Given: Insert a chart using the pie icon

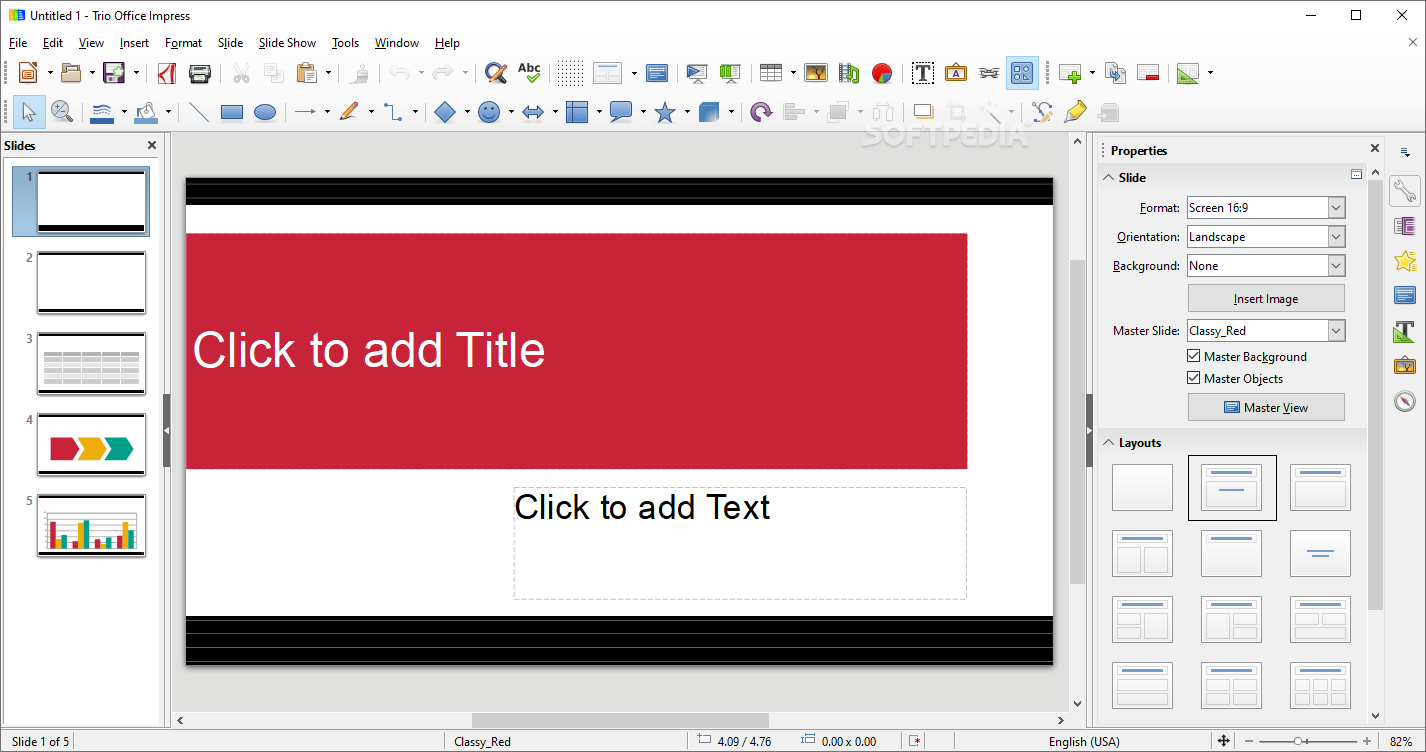Looking at the screenshot, I should coord(881,73).
